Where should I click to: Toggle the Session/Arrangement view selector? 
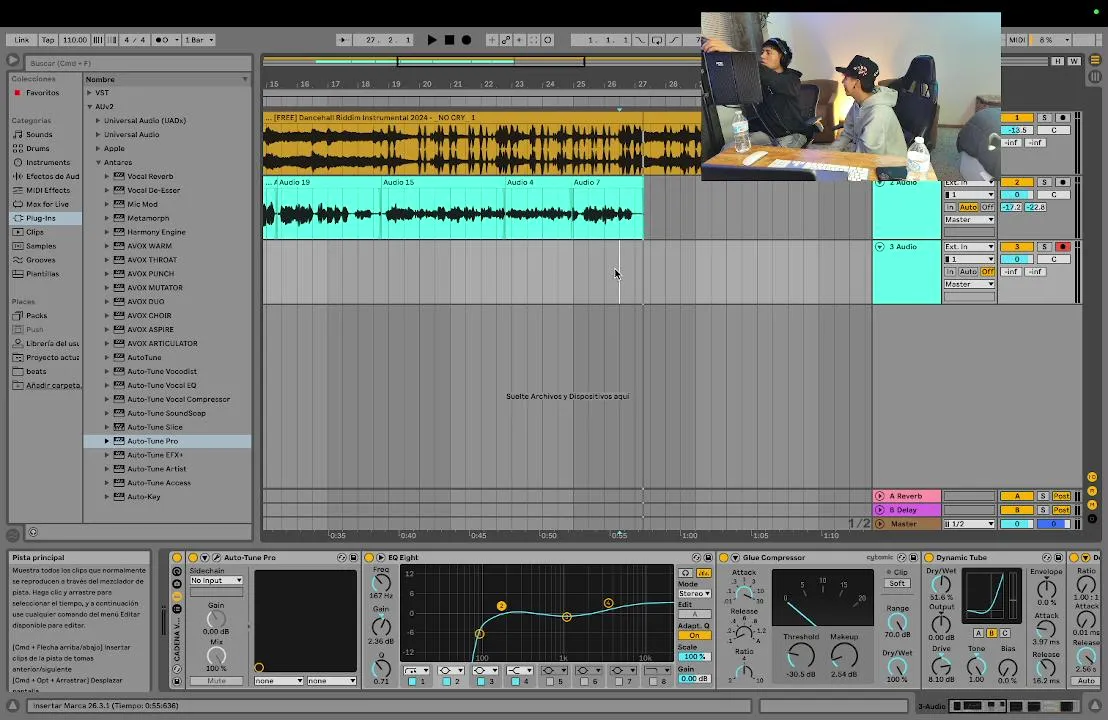(x=1095, y=76)
